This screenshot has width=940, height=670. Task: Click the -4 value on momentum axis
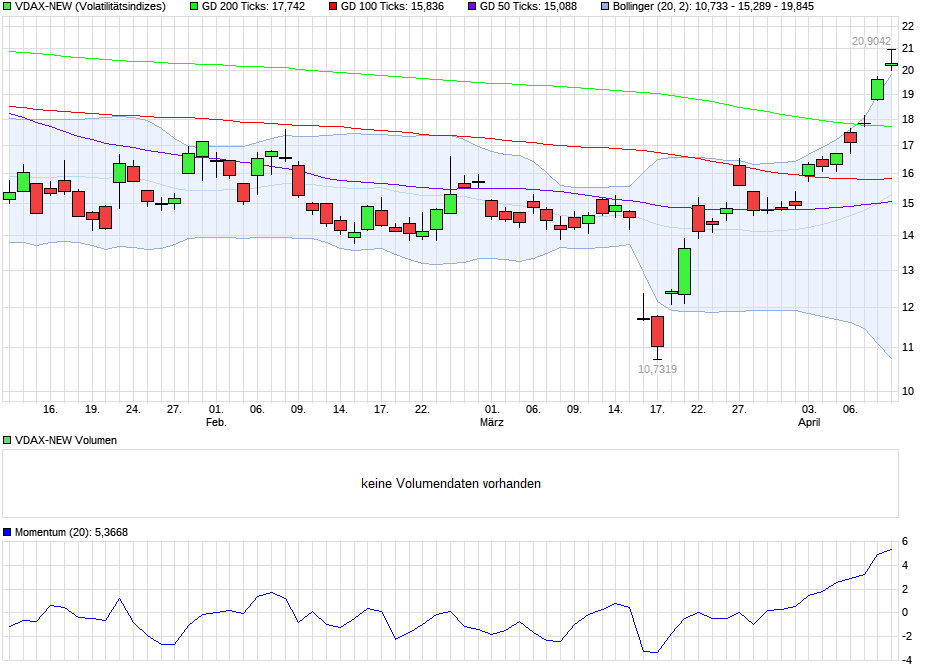pos(906,660)
